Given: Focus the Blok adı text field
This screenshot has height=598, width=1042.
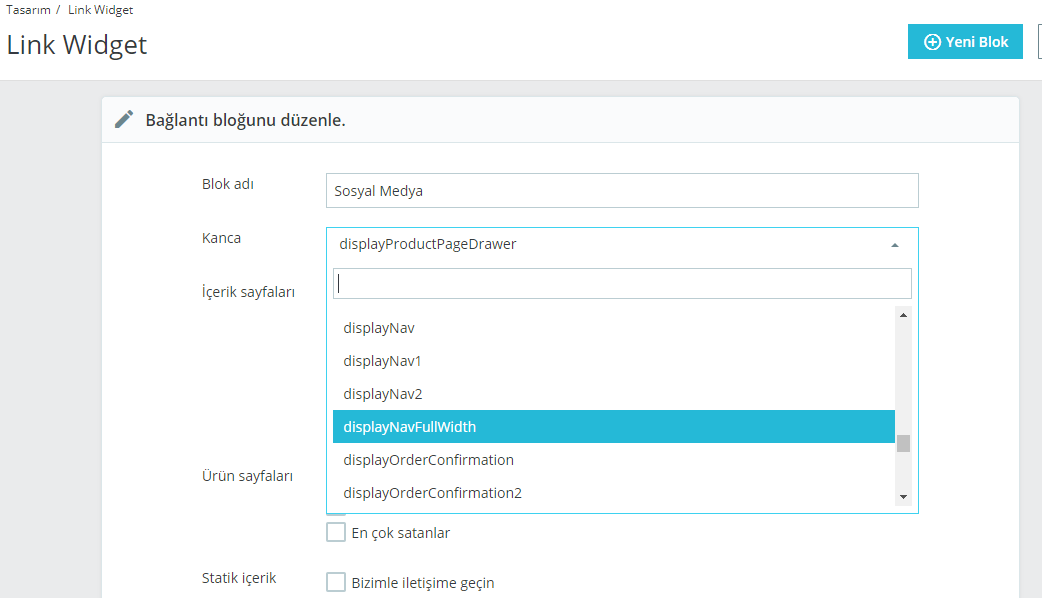Looking at the screenshot, I should (x=622, y=191).
